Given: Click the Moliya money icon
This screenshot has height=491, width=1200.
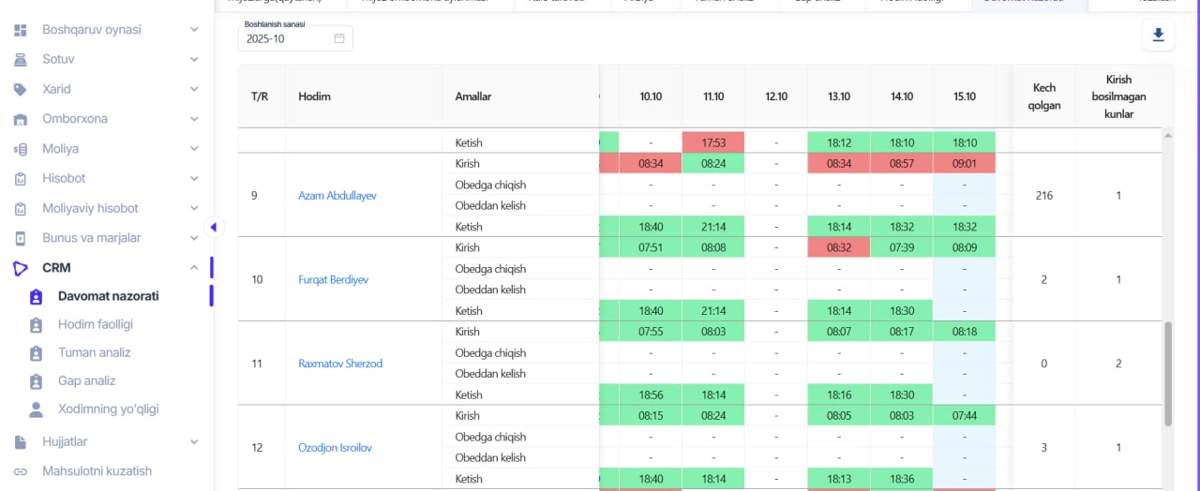Looking at the screenshot, I should point(20,149).
